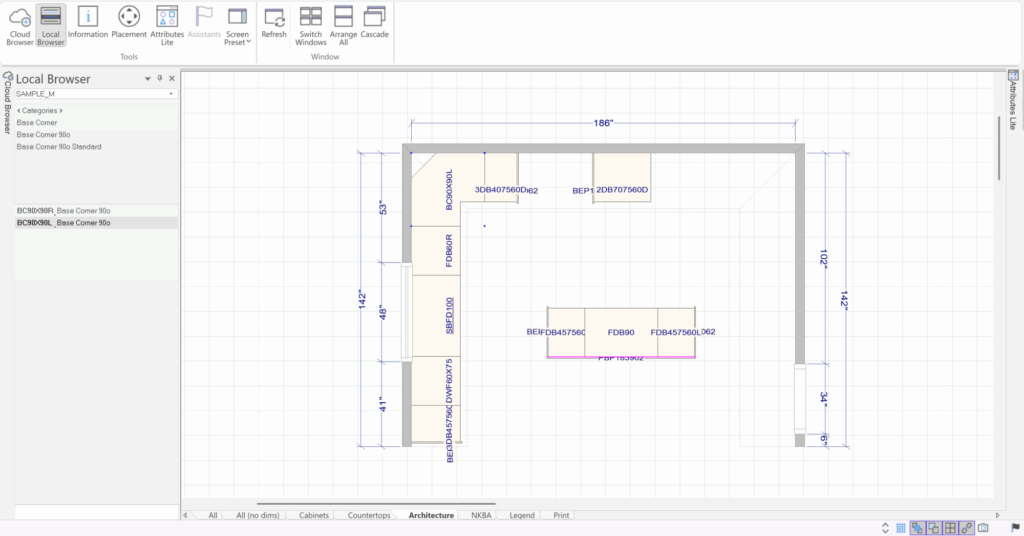Open Attributes Lite from the ribbon
This screenshot has height=536, width=1024.
(167, 26)
